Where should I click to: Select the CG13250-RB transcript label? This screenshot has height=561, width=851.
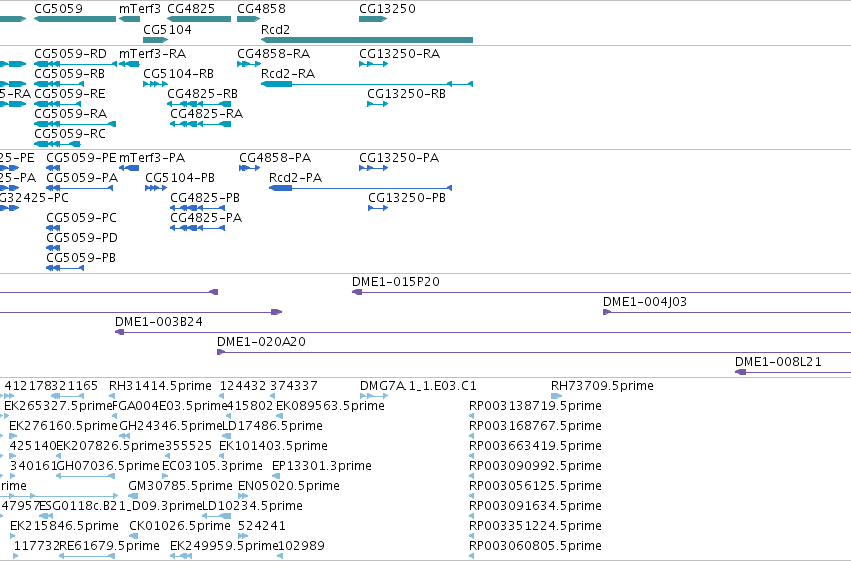pyautogui.click(x=407, y=94)
